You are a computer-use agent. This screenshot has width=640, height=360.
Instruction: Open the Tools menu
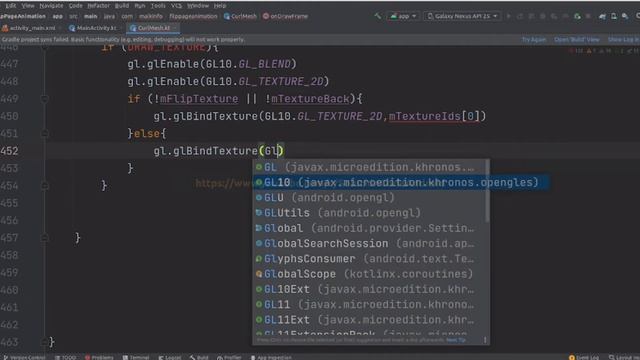pos(158,6)
